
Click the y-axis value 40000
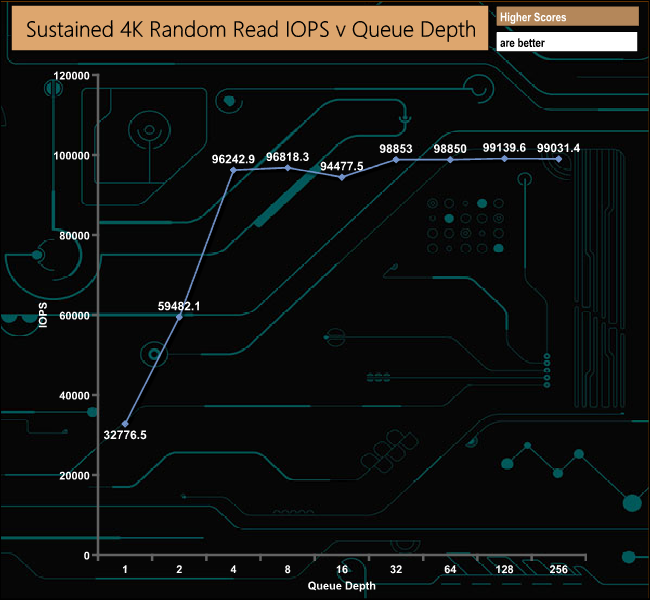click(75, 396)
